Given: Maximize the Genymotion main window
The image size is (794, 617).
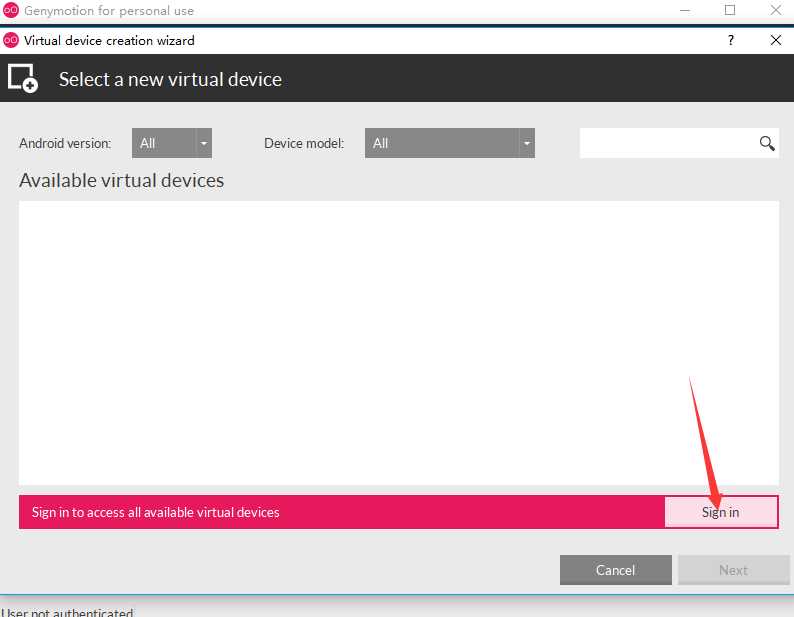Looking at the screenshot, I should tap(730, 10).
